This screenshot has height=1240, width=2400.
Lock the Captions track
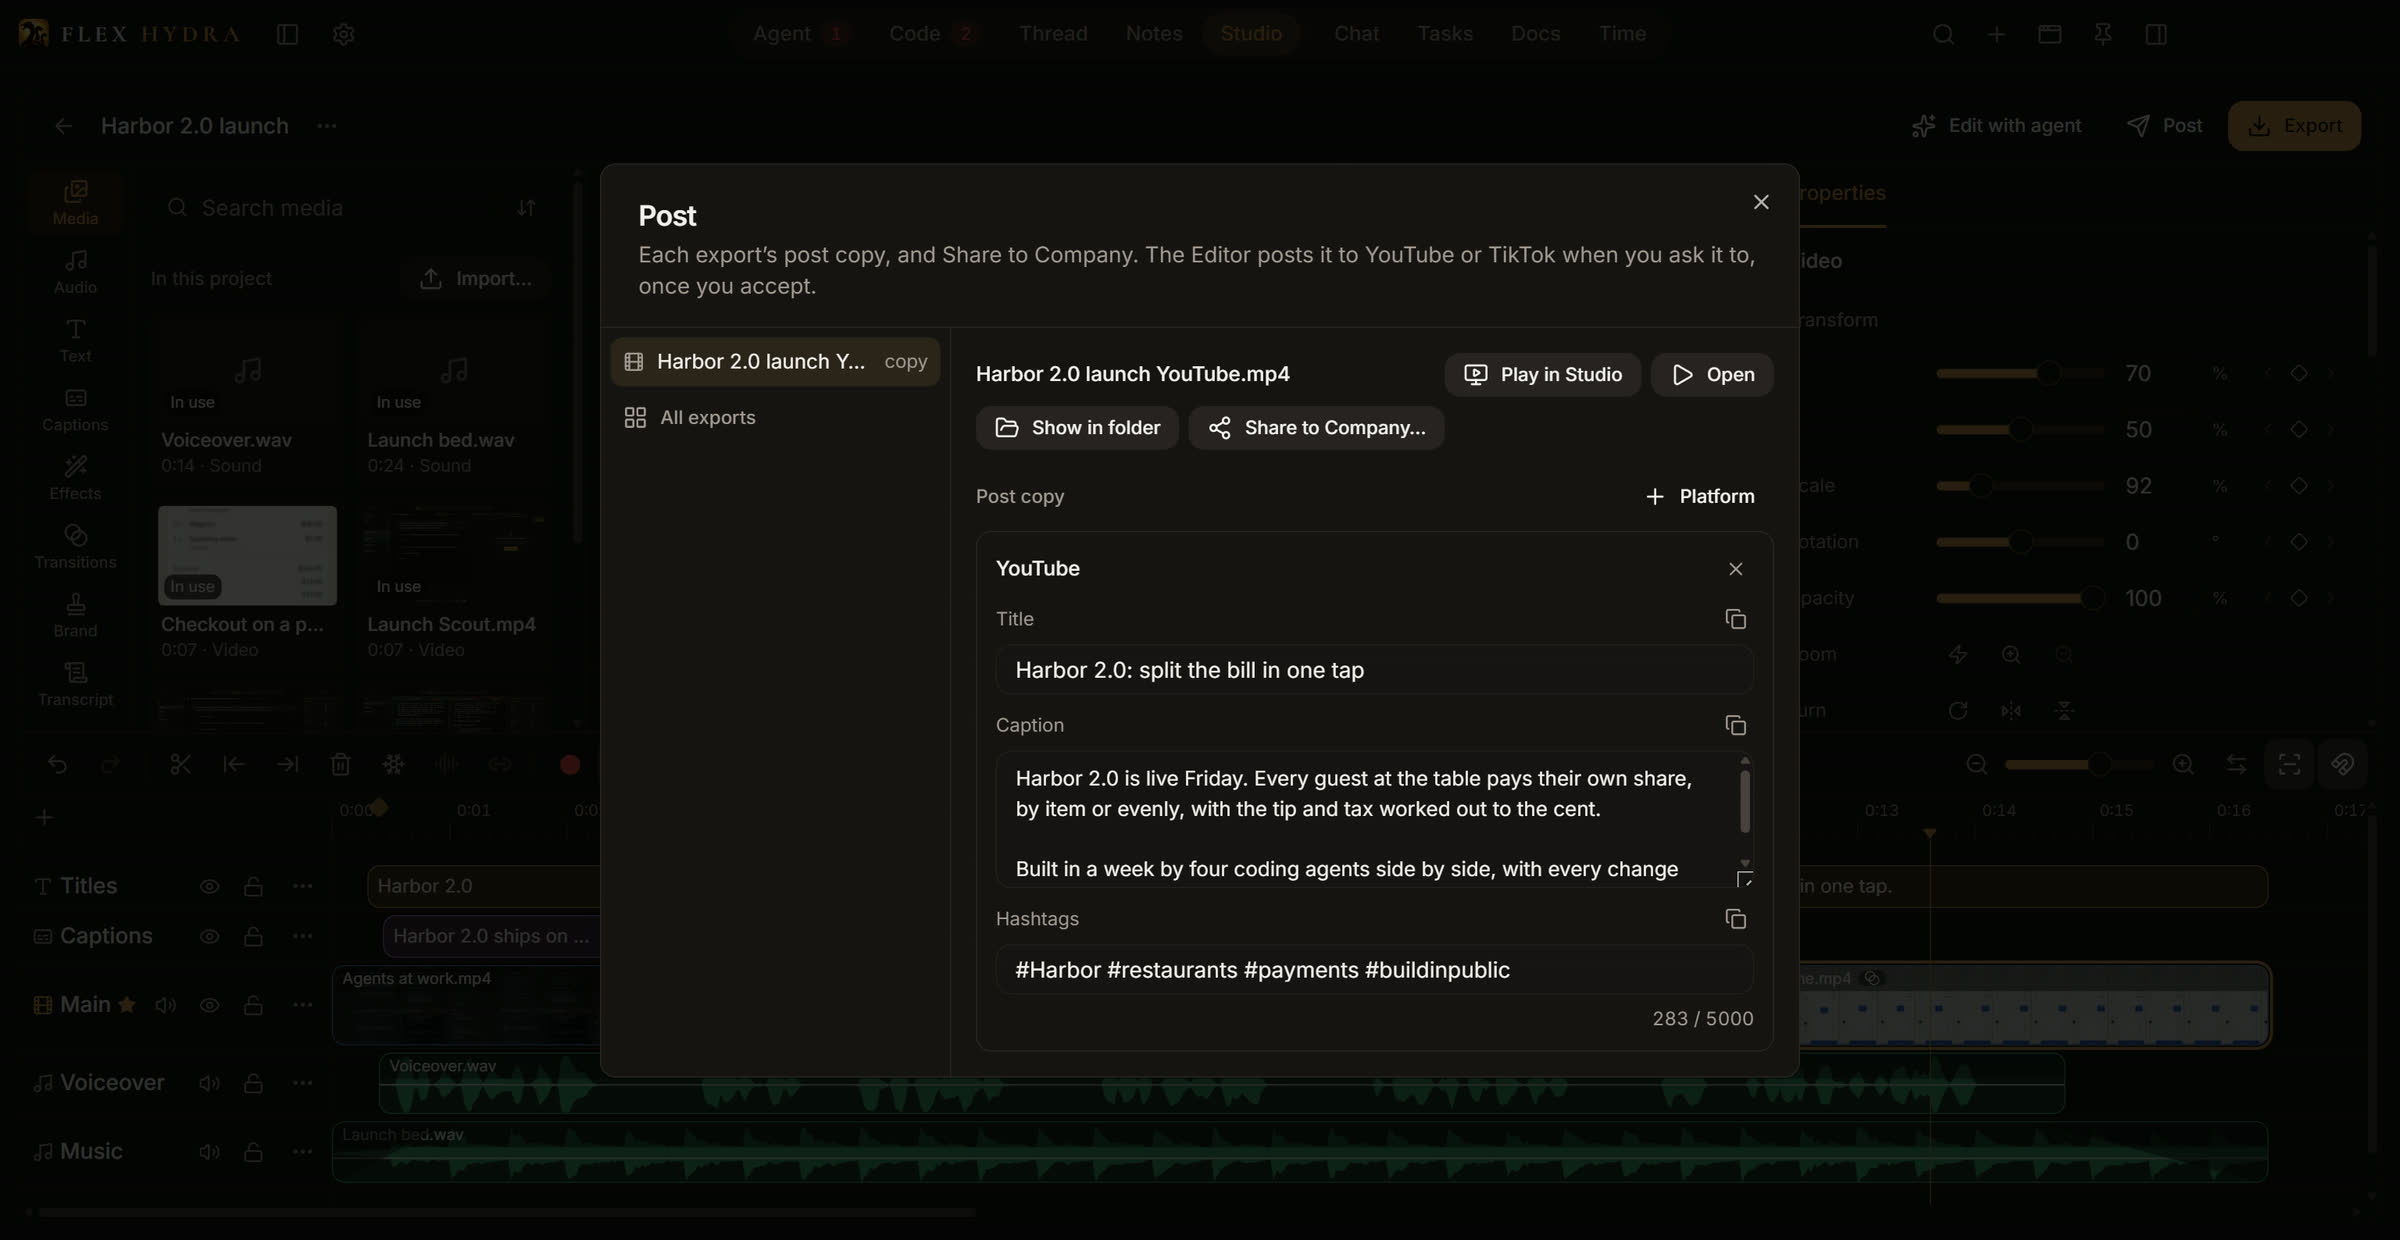[253, 936]
